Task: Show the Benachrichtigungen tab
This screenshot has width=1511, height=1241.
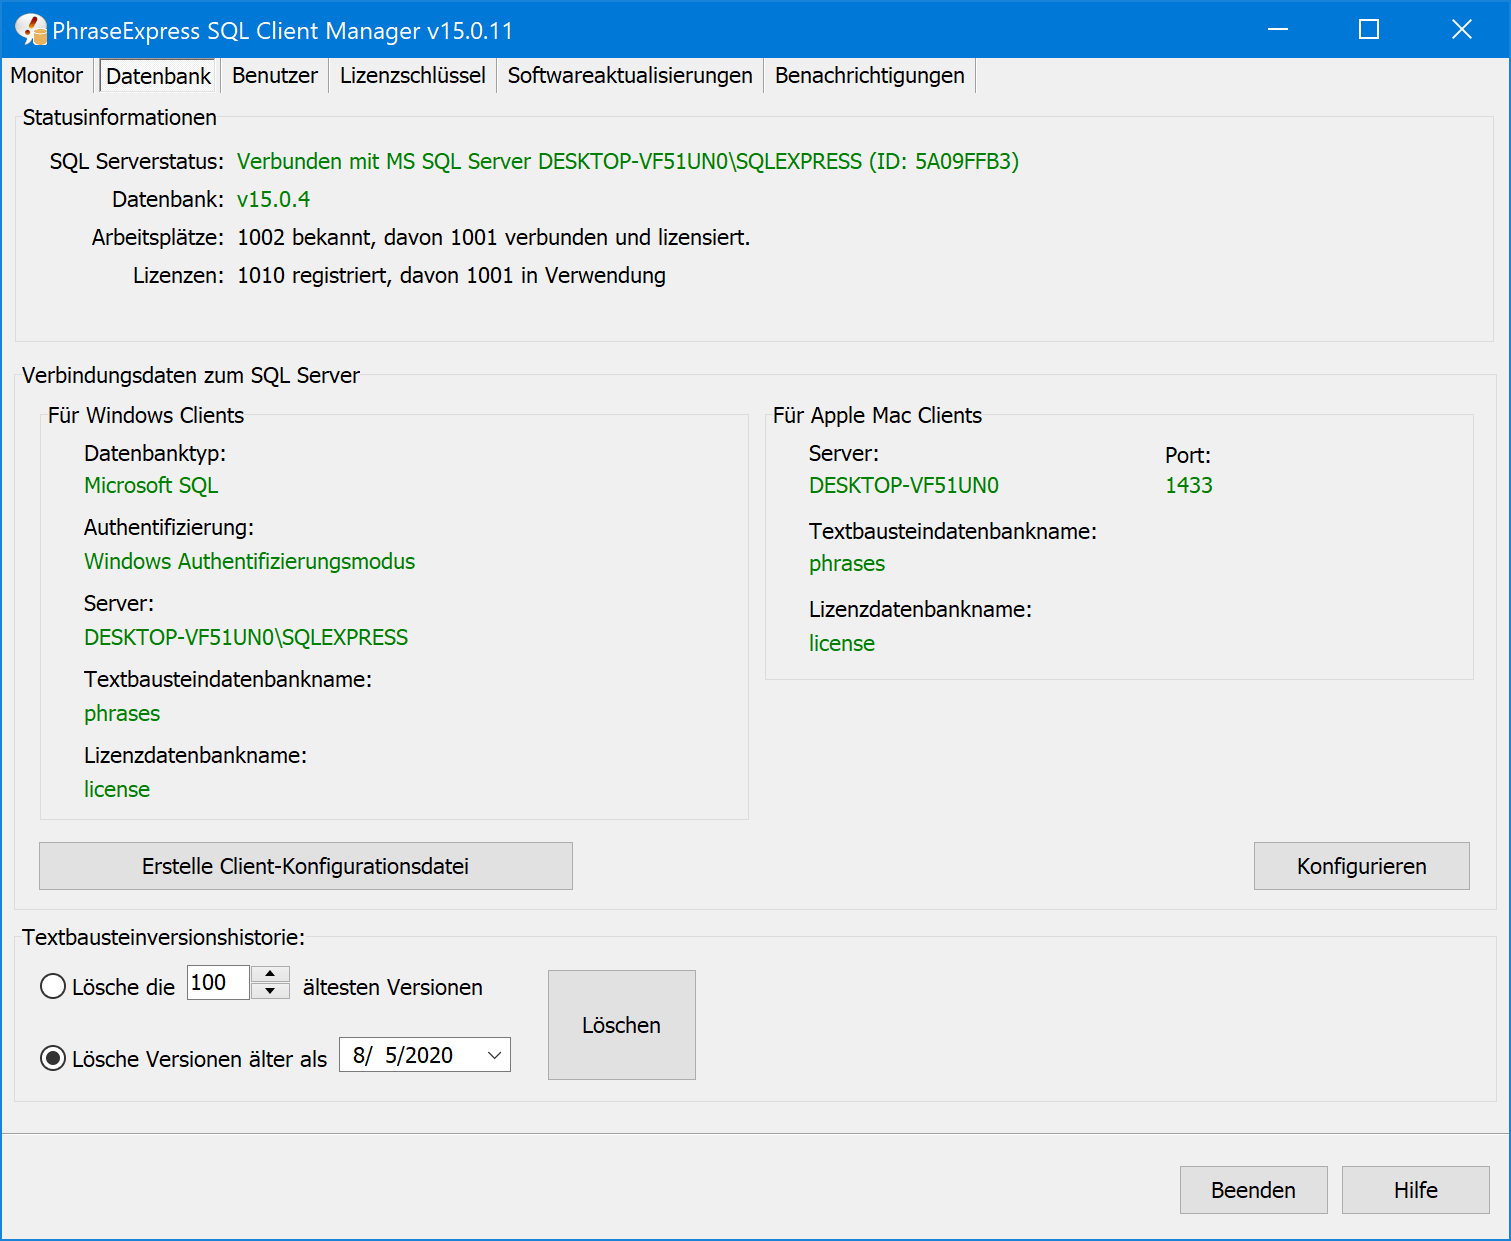Action: pyautogui.click(x=870, y=75)
